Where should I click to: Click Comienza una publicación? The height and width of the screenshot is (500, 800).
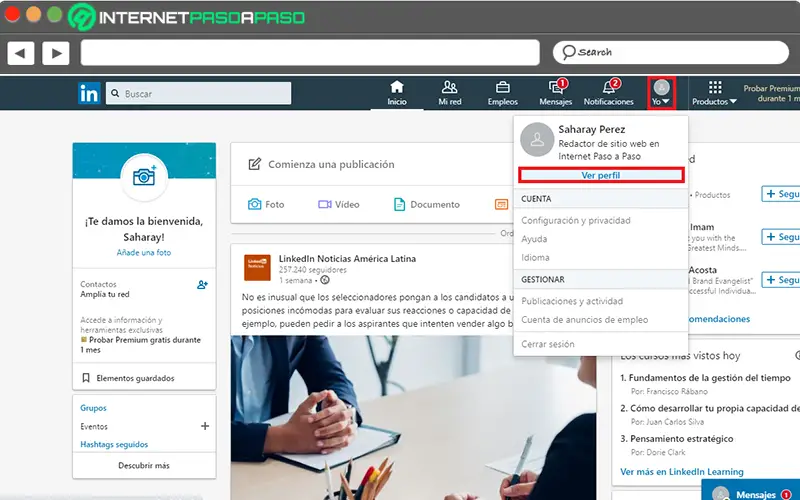(331, 164)
